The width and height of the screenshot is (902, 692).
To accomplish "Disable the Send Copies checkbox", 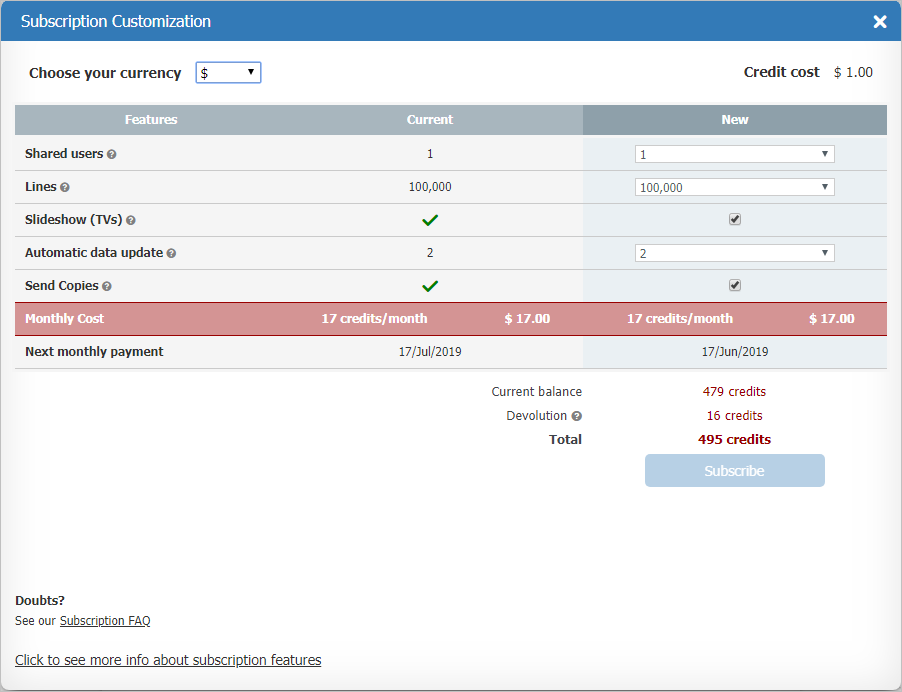I will click(735, 285).
